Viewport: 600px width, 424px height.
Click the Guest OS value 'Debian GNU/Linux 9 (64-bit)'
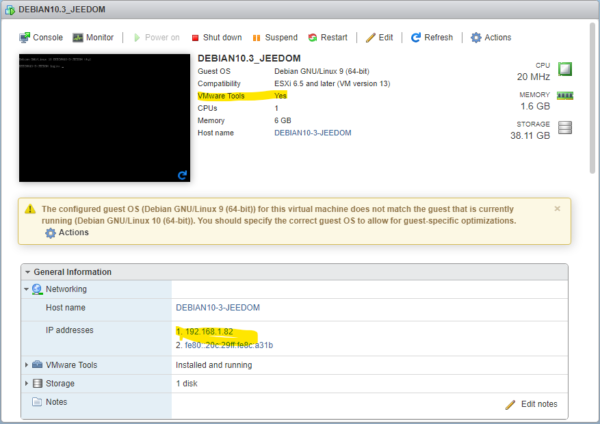tap(322, 71)
